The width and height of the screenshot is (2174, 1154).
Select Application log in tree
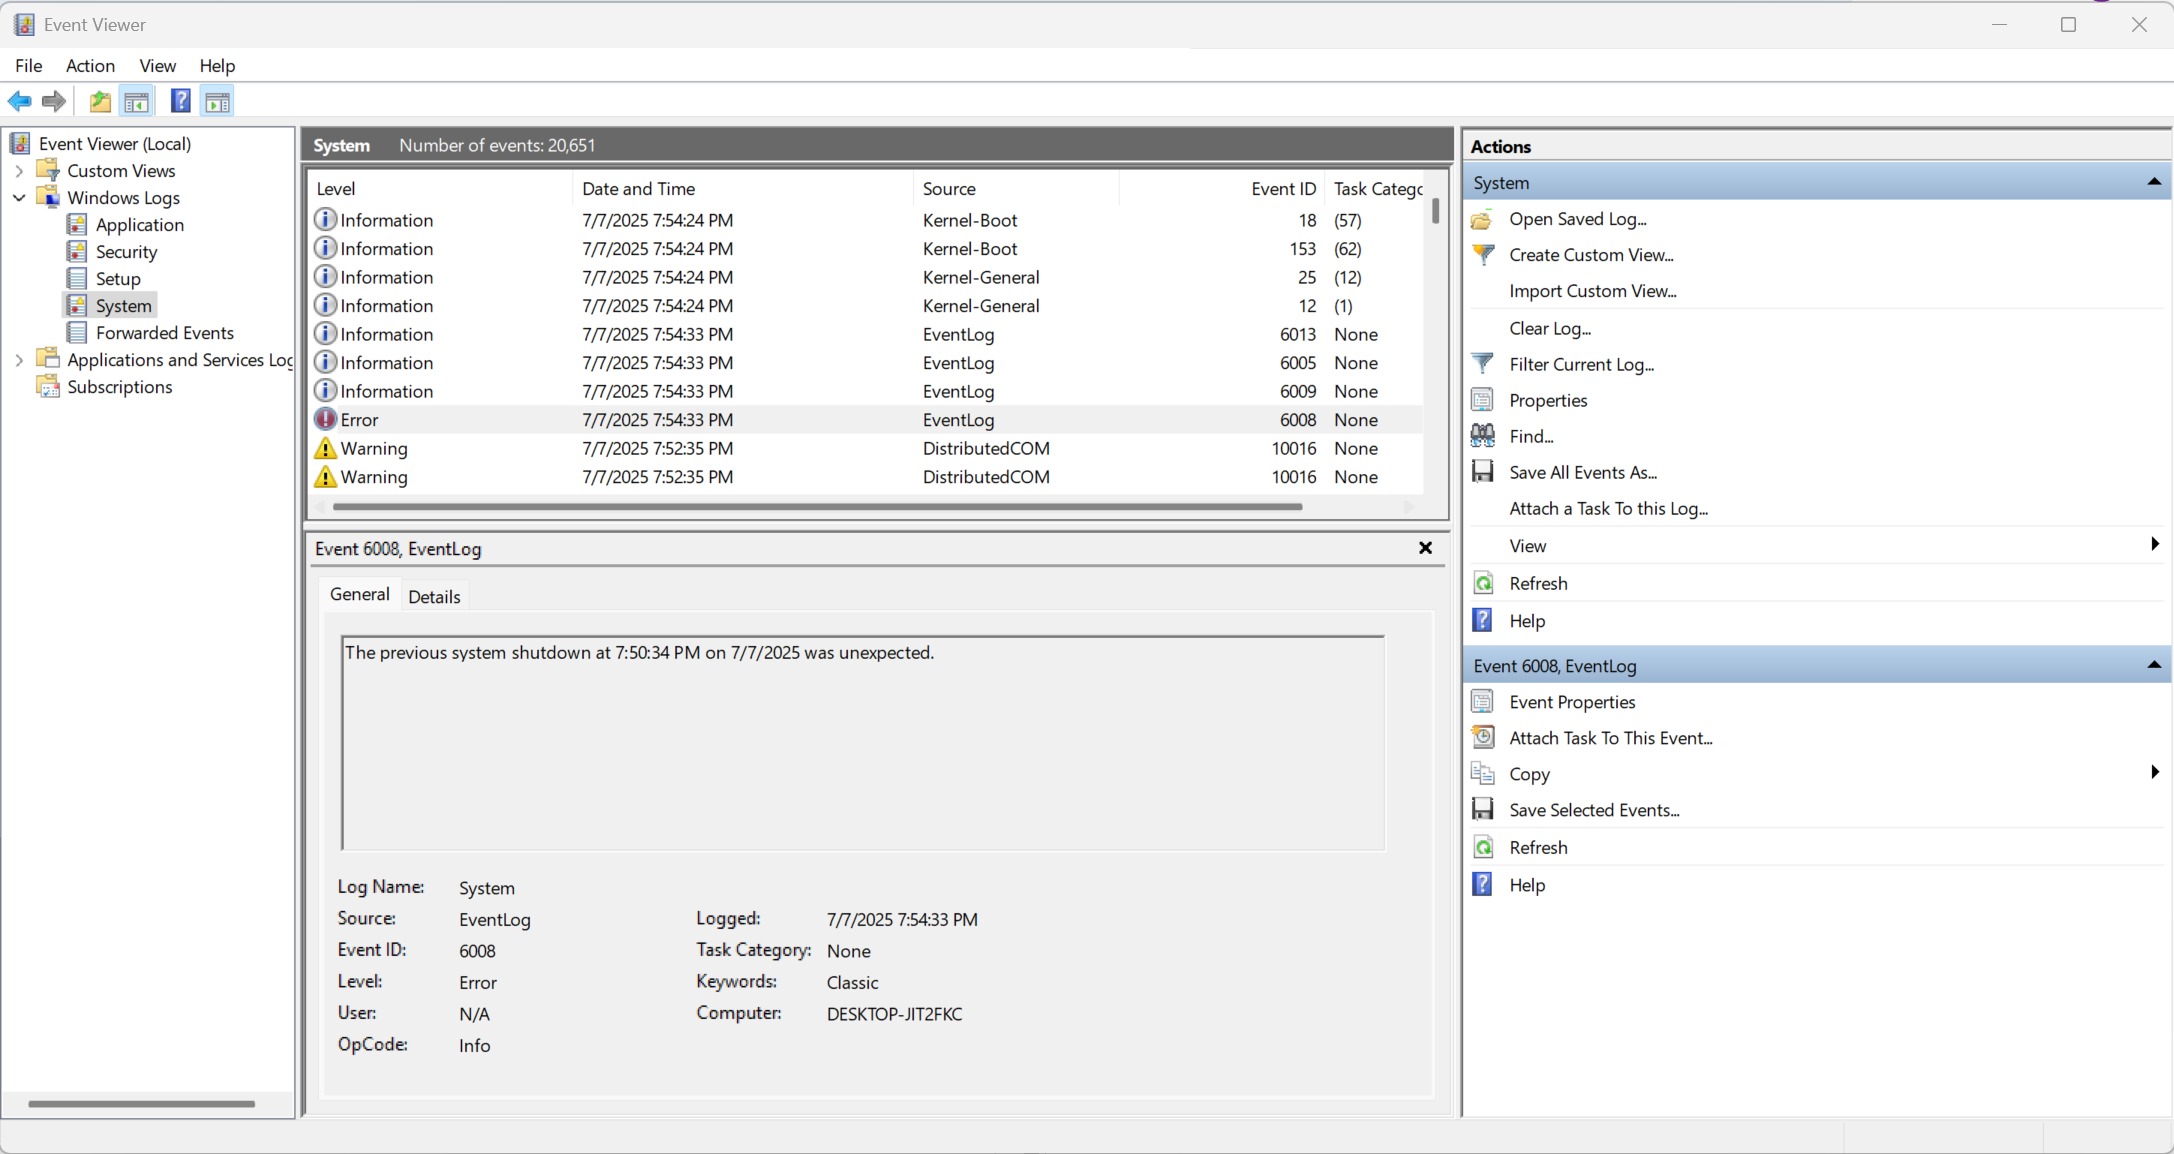tap(139, 225)
